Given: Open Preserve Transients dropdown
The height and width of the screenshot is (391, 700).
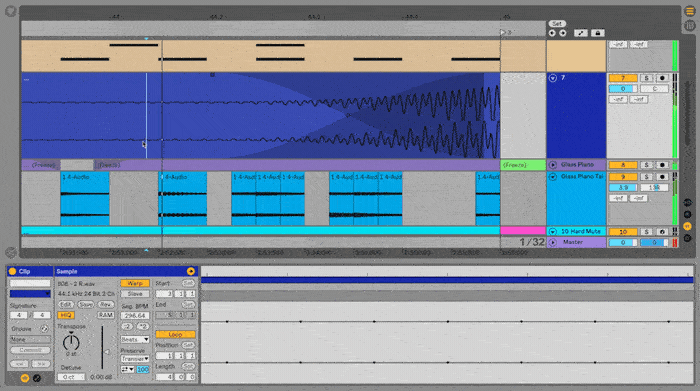Looking at the screenshot, I should pyautogui.click(x=135, y=359).
